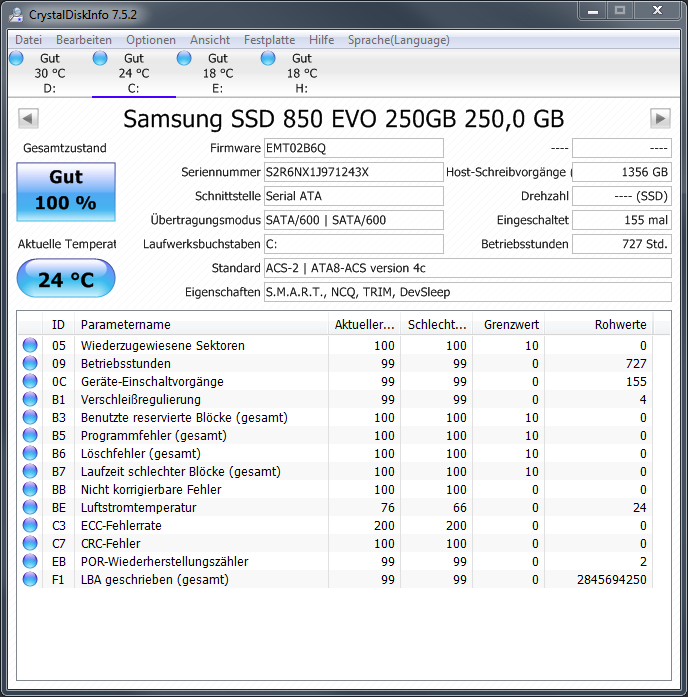Open the Ansicht menu

(x=210, y=40)
